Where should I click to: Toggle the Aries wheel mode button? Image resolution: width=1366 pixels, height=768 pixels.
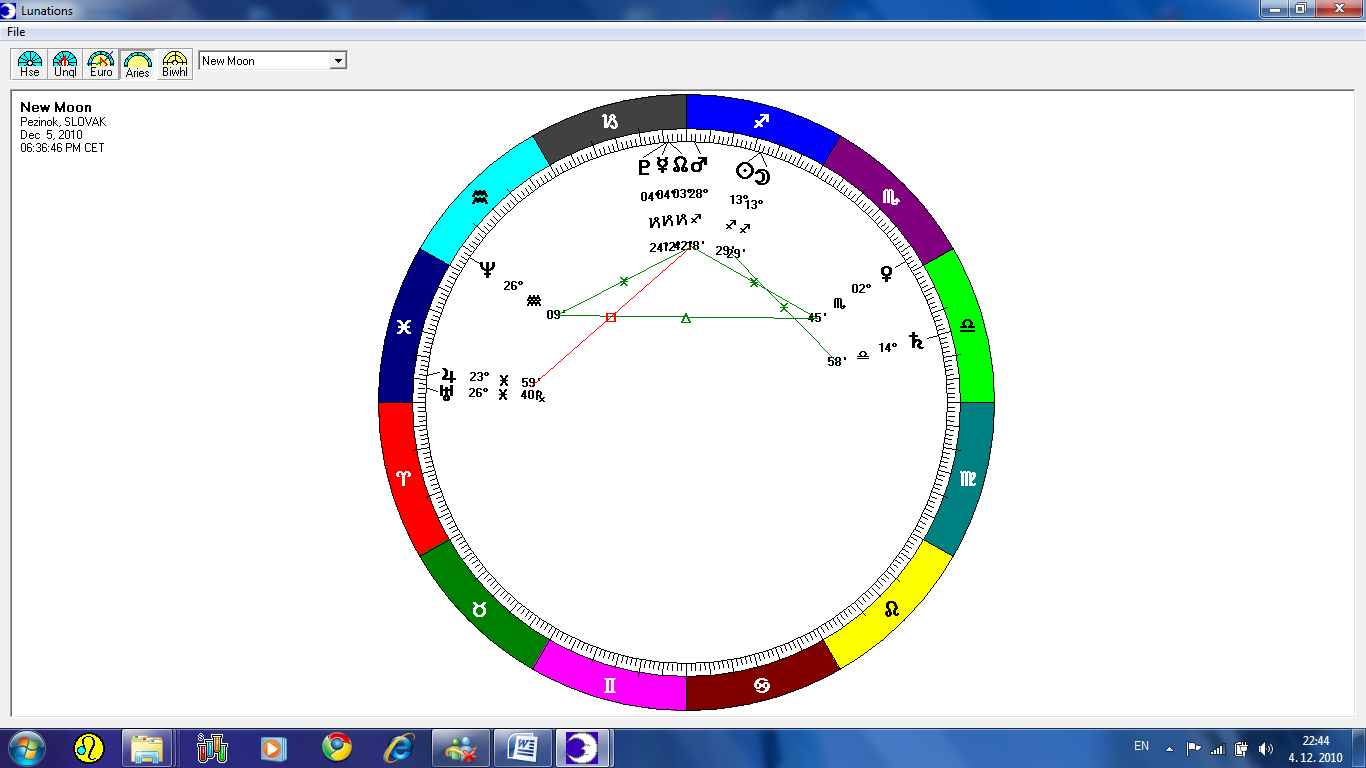[137, 64]
